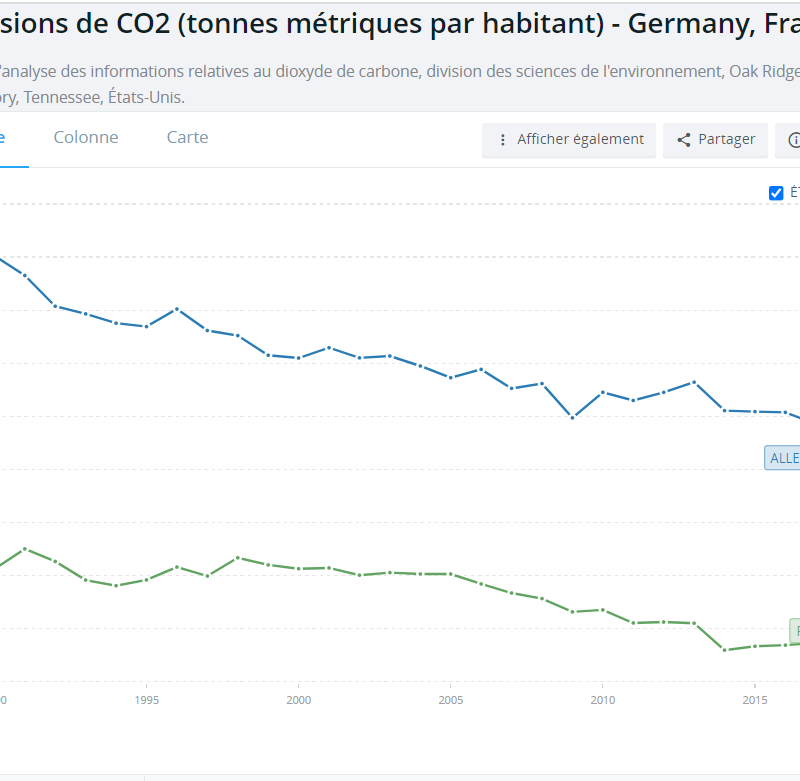
Task: Switch to the Colonne tab
Action: click(86, 138)
